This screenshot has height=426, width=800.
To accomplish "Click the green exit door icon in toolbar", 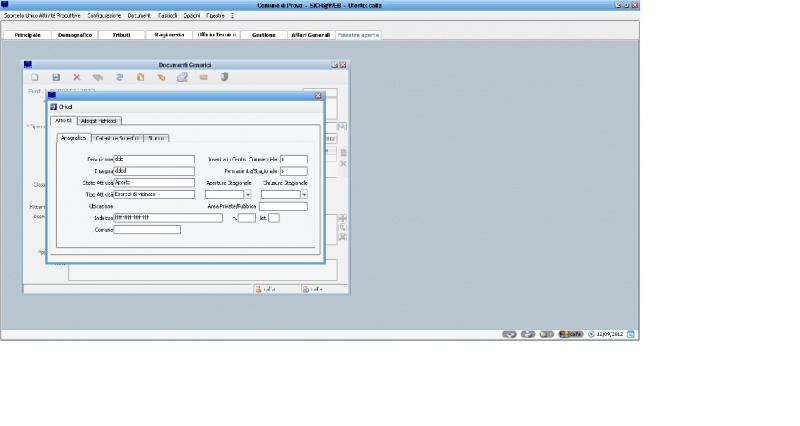I will click(x=224, y=78).
